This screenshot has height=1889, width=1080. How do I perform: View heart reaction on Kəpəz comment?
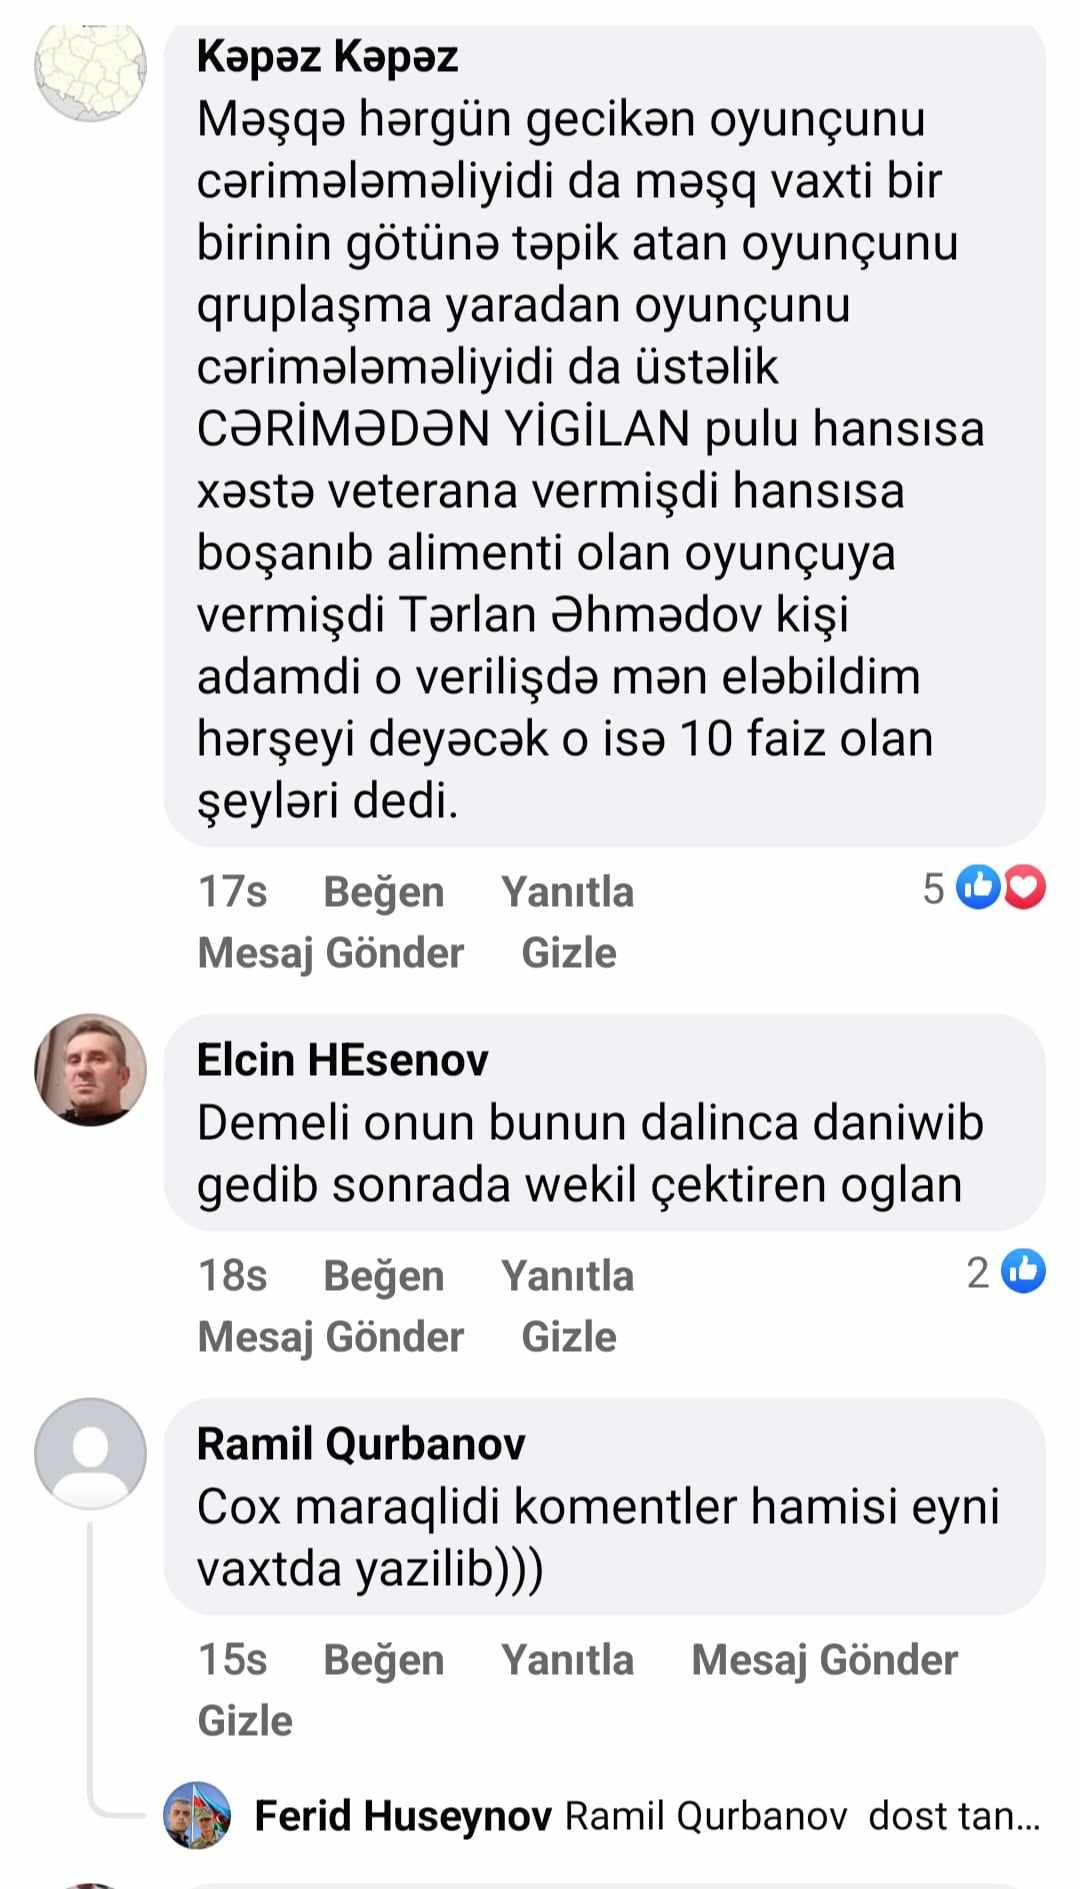pos(1024,887)
